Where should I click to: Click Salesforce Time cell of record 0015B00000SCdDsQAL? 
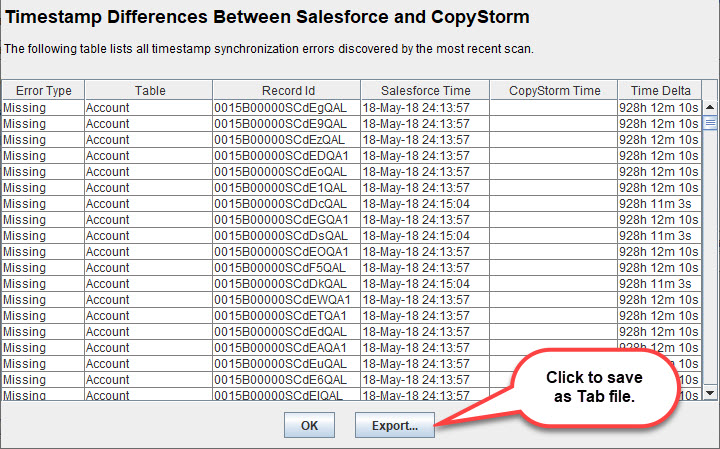point(425,236)
